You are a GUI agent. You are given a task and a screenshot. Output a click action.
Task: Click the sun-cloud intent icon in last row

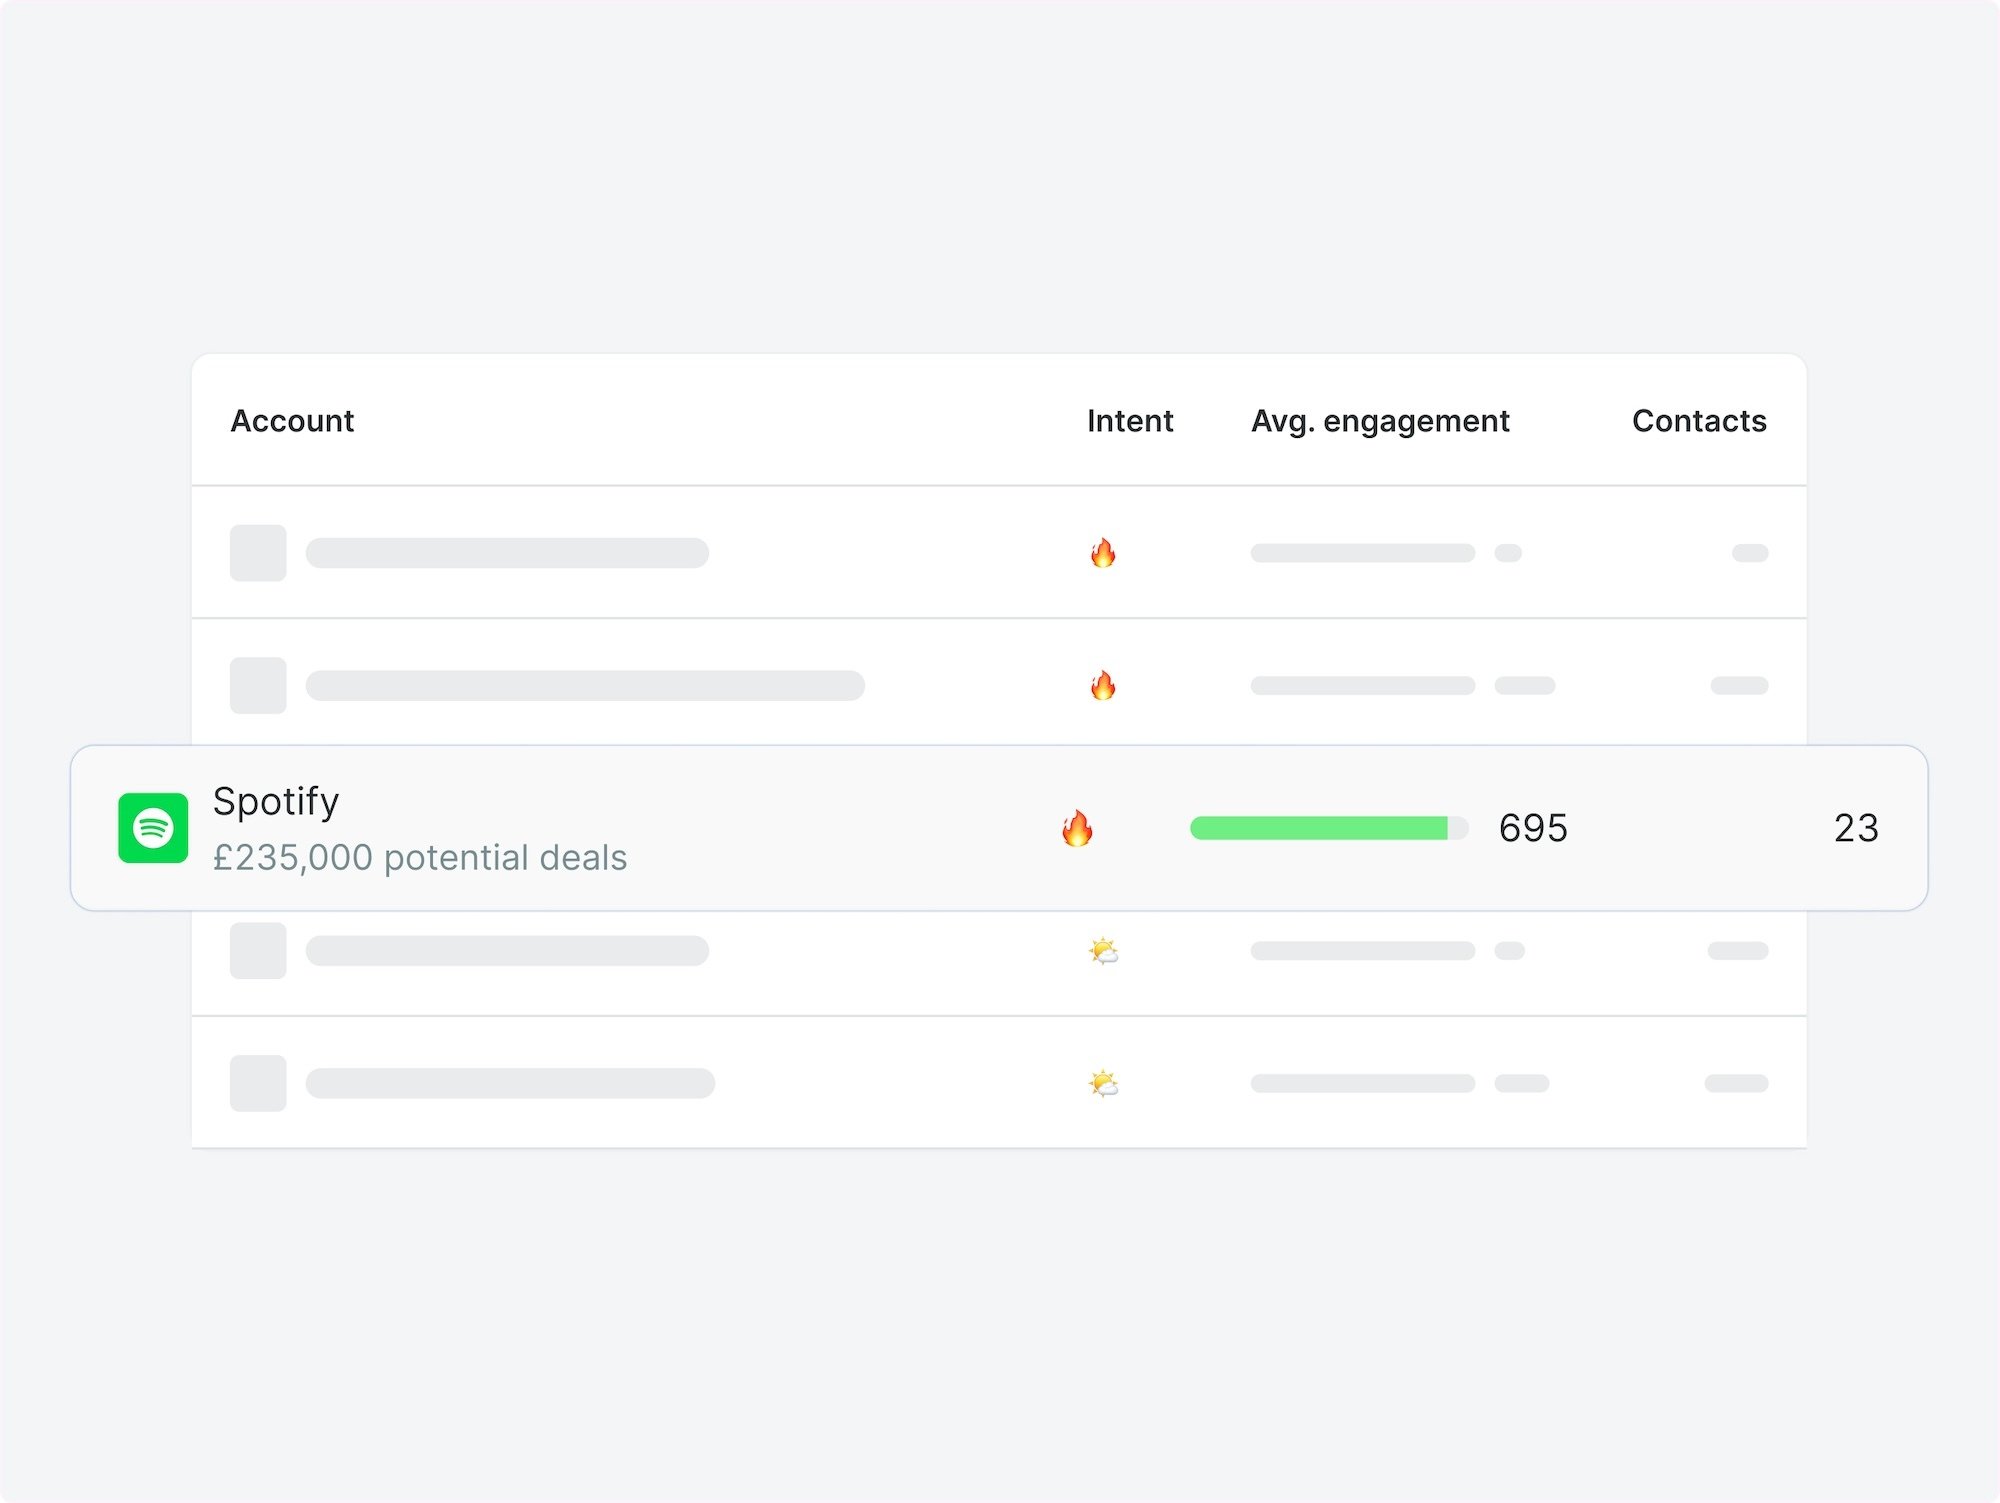(1103, 1084)
